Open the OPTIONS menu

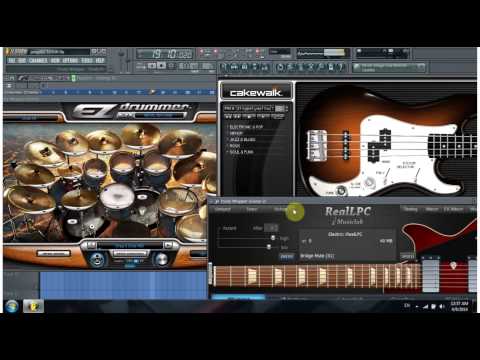point(70,61)
